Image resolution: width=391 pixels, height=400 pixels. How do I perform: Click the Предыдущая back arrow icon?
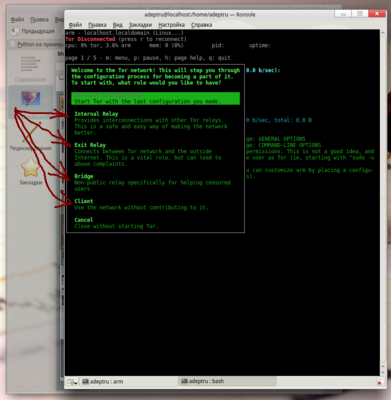point(14,31)
